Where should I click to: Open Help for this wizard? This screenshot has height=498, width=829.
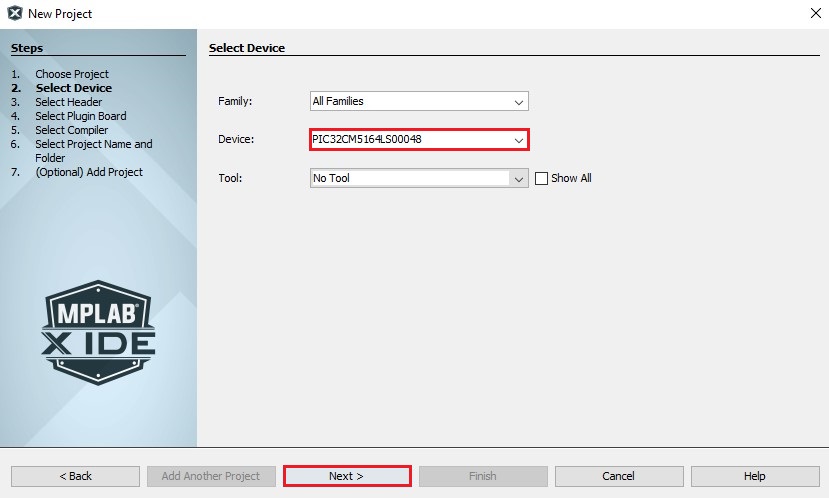tap(754, 476)
